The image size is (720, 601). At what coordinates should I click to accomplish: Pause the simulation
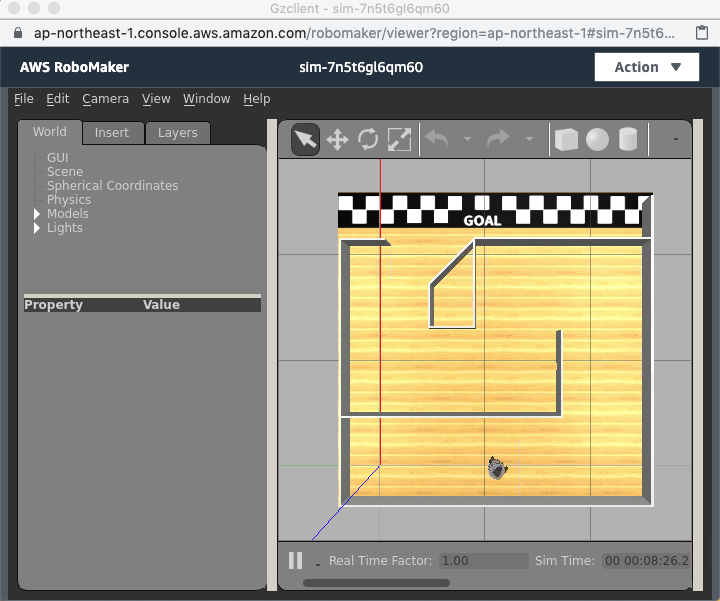295,561
